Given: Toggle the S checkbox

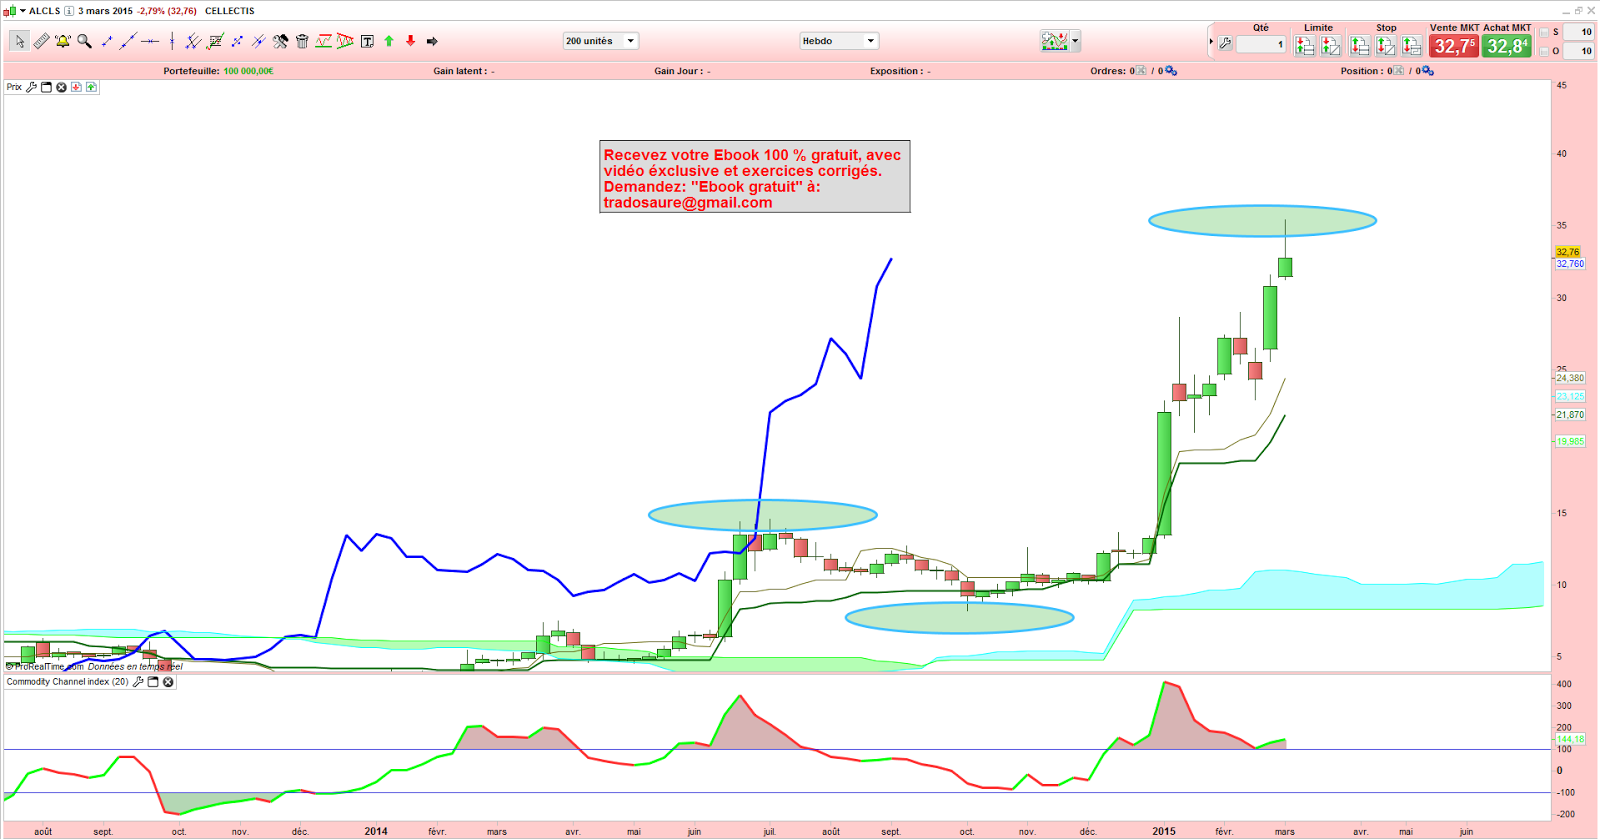Looking at the screenshot, I should (x=1544, y=32).
